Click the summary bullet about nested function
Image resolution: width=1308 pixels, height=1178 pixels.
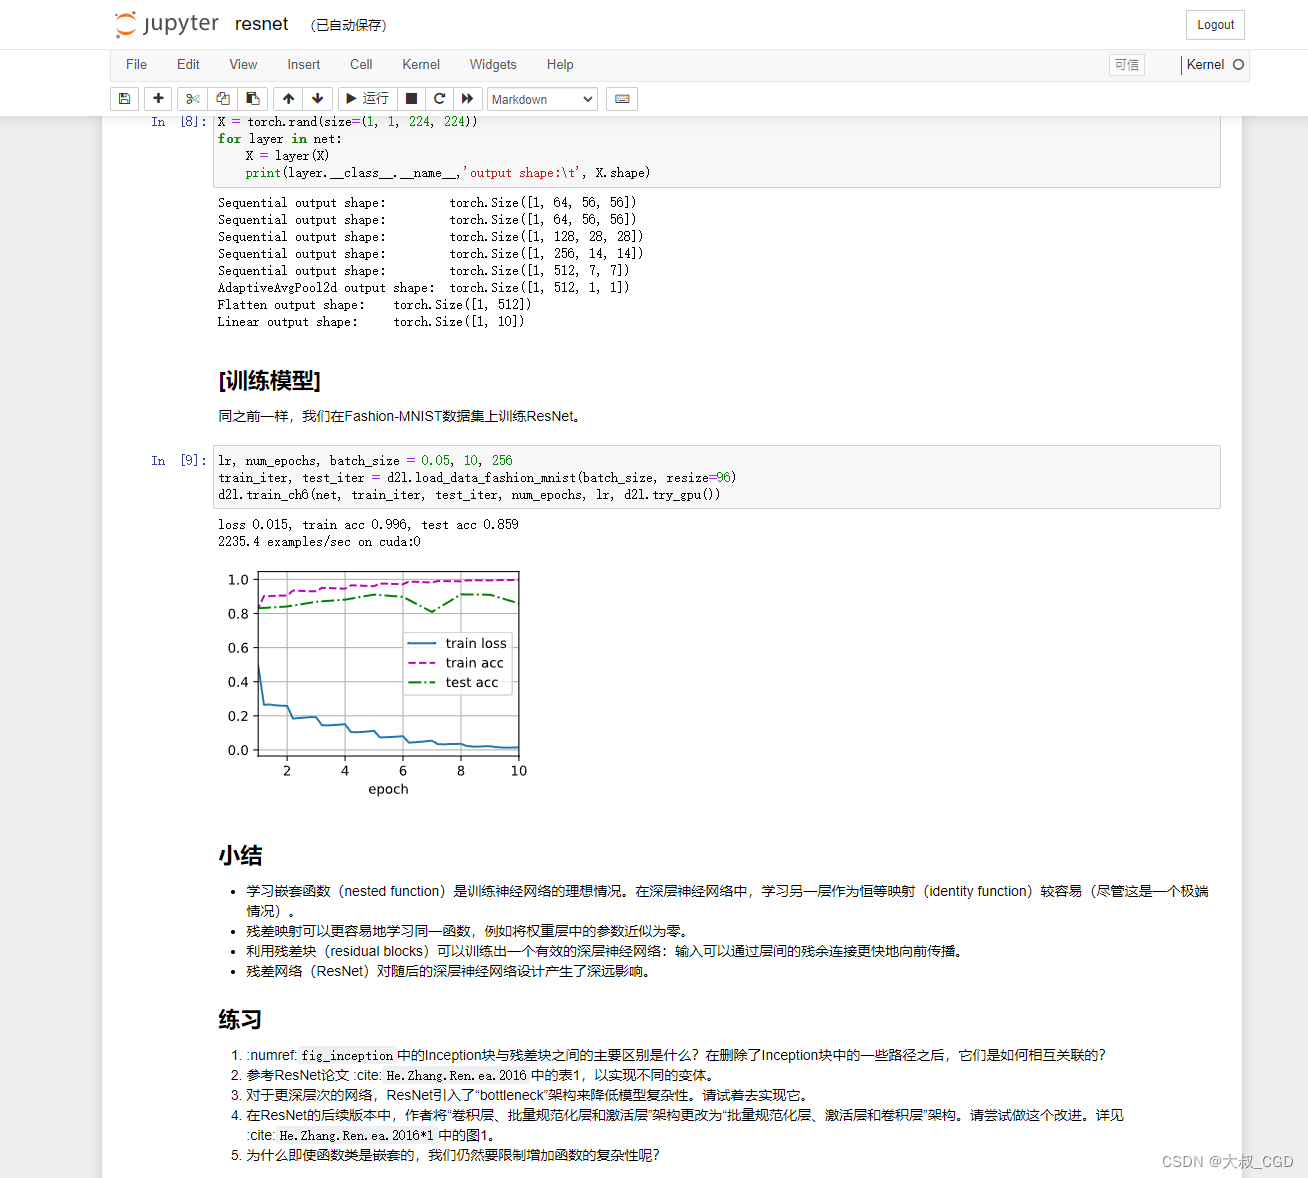(727, 901)
